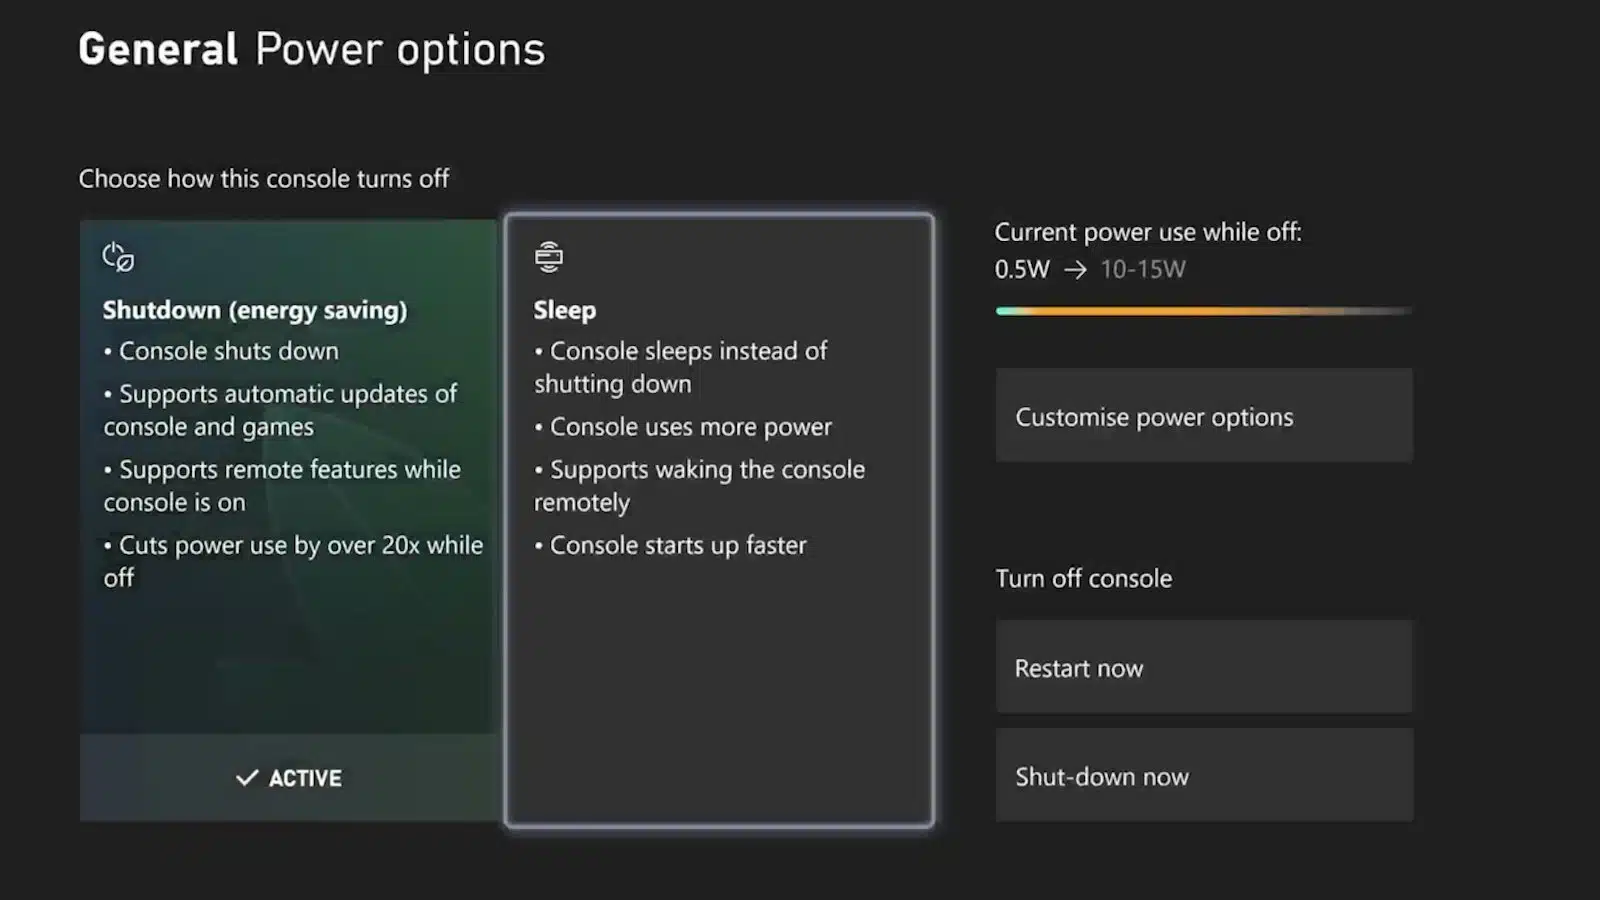
Task: Click the Choose how this console turns off text
Action: point(264,178)
